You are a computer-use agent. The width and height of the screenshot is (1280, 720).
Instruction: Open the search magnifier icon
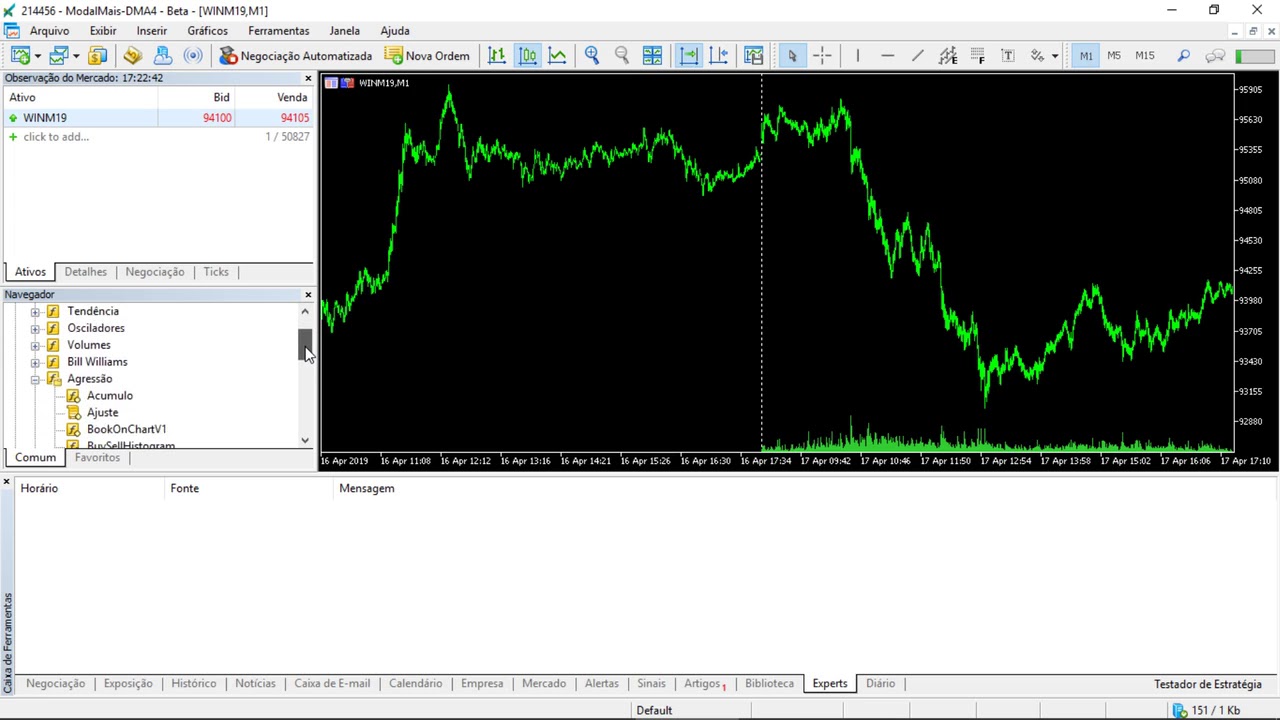coord(1184,56)
